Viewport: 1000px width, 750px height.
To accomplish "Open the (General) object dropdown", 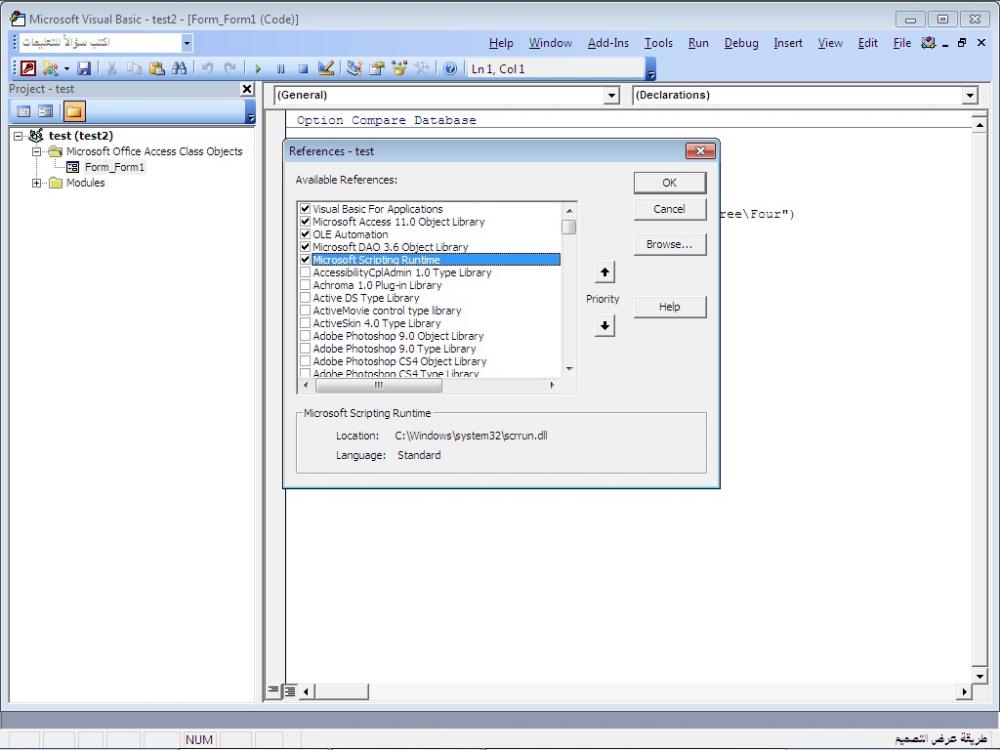I will [612, 95].
